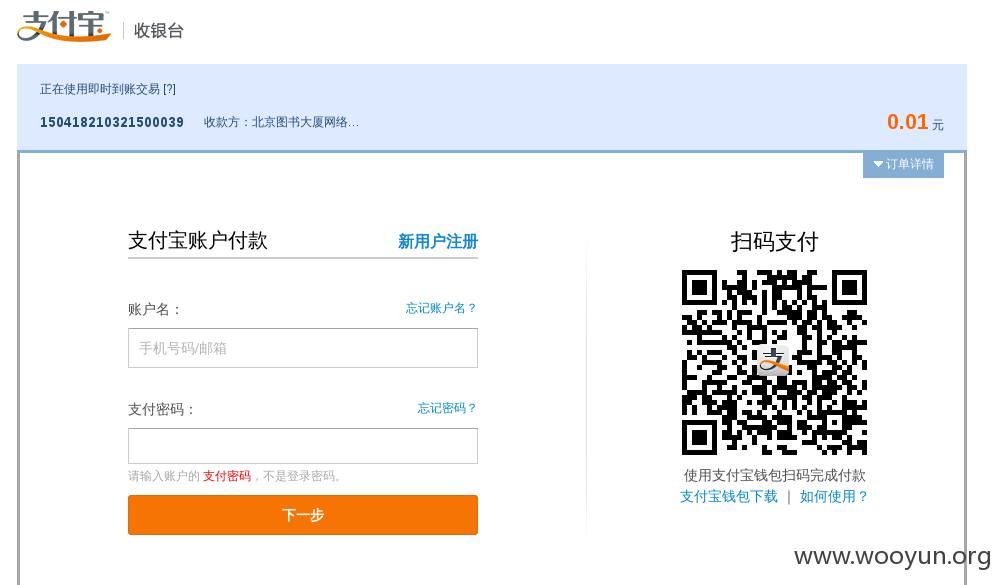
Task: Open the 新用户注册 link
Action: [x=438, y=242]
